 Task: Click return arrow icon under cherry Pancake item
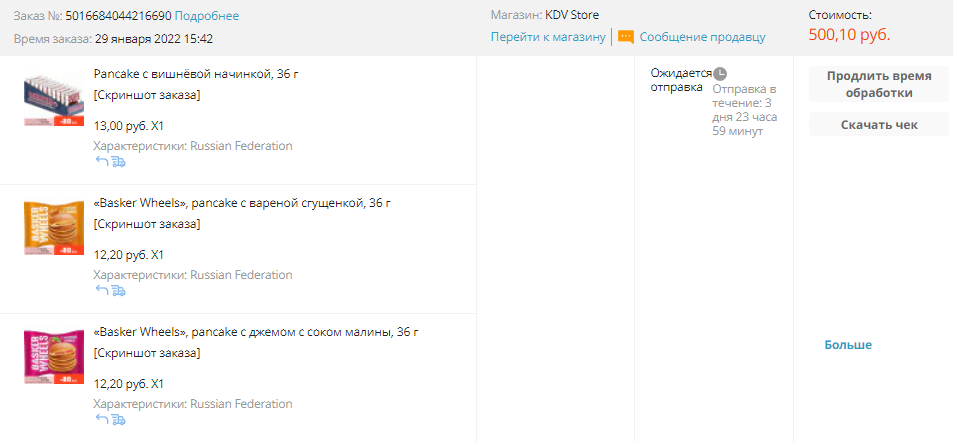(x=102, y=161)
